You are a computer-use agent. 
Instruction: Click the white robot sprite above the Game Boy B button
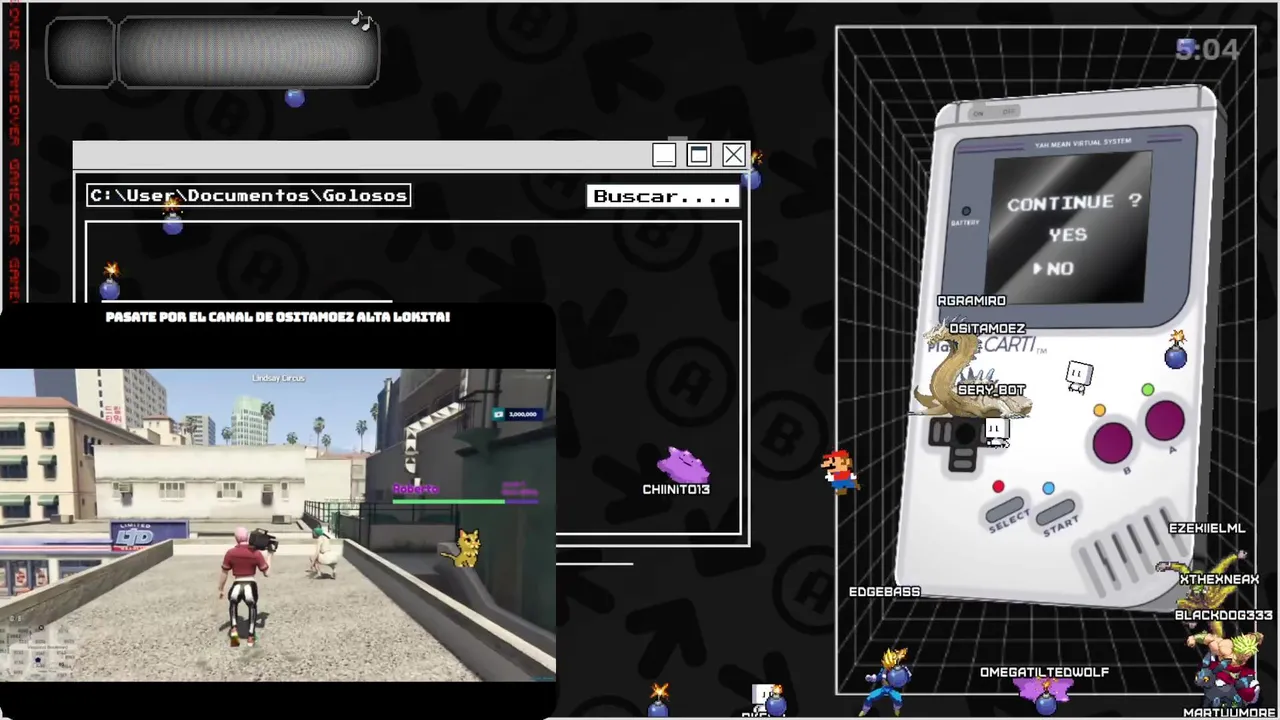pyautogui.click(x=1078, y=377)
